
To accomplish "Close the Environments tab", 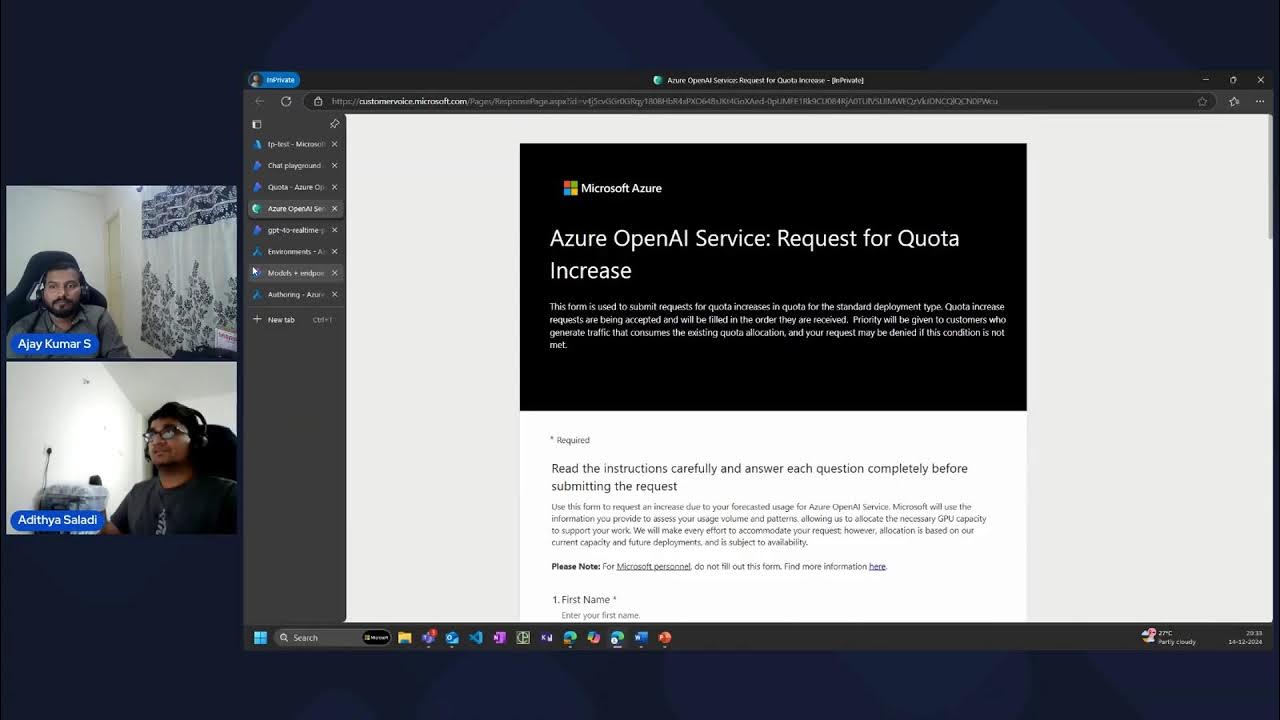I will click(x=334, y=252).
